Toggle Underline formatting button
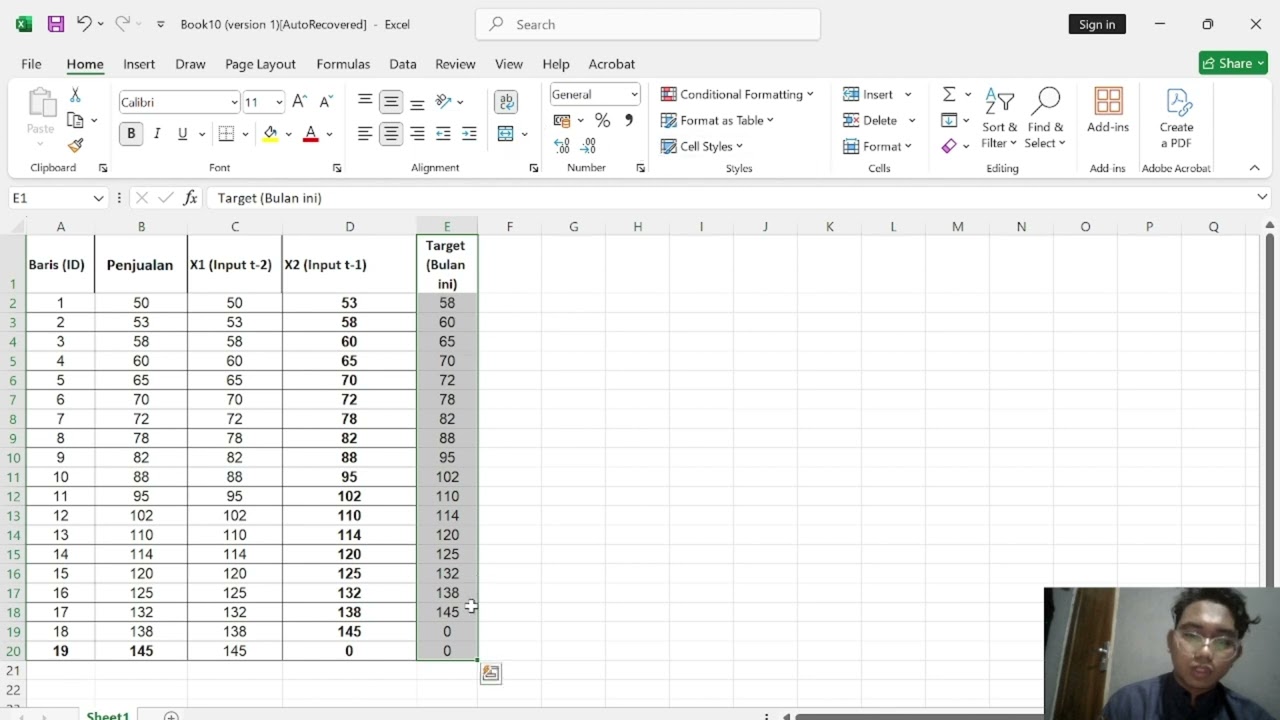The height and width of the screenshot is (720, 1280). pos(182,133)
